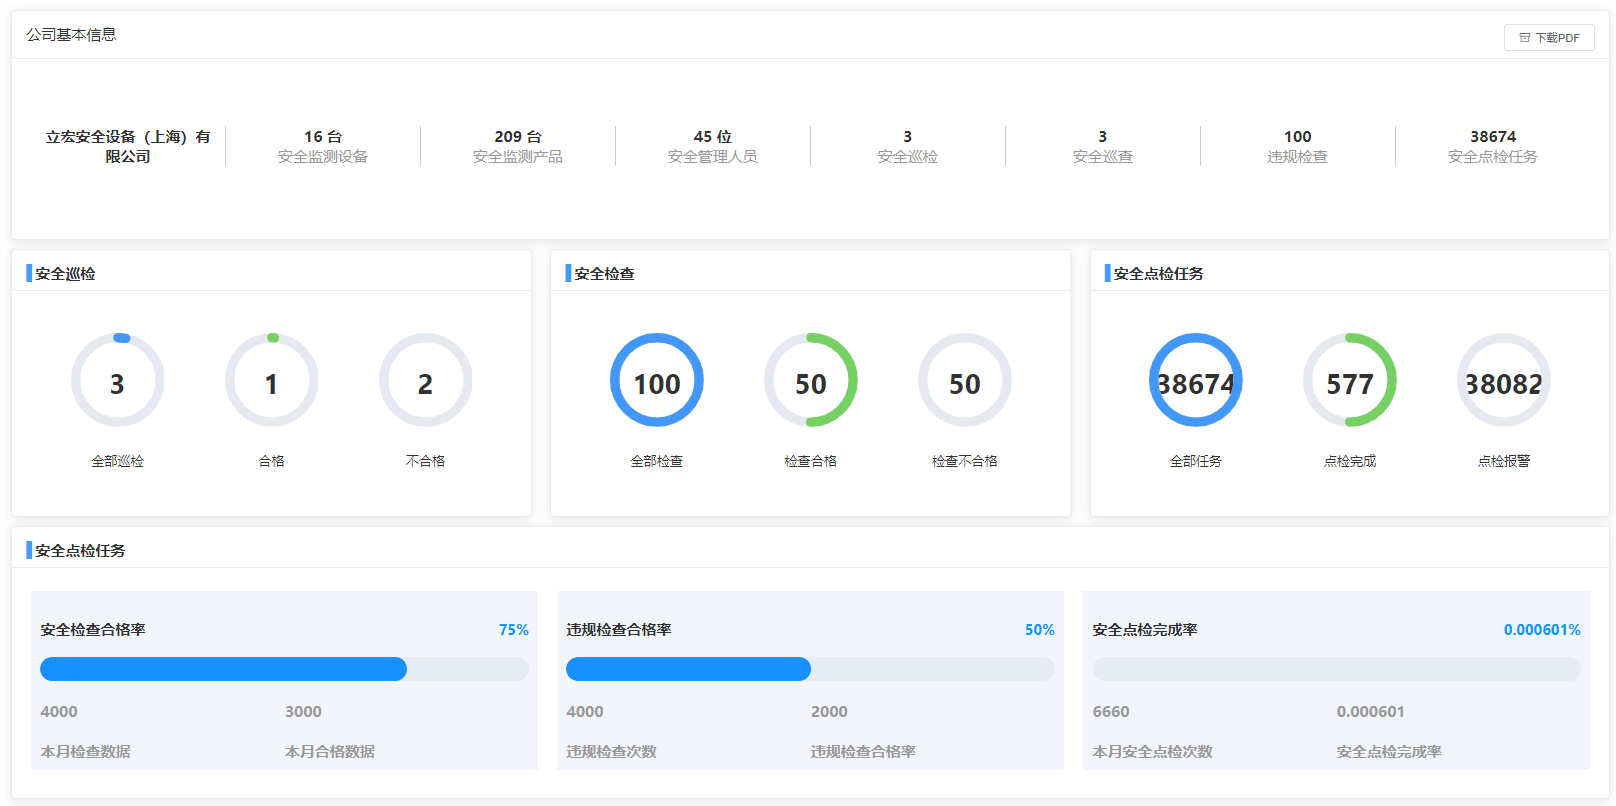Open the 点检报警 ring showing 38082

tap(1503, 381)
